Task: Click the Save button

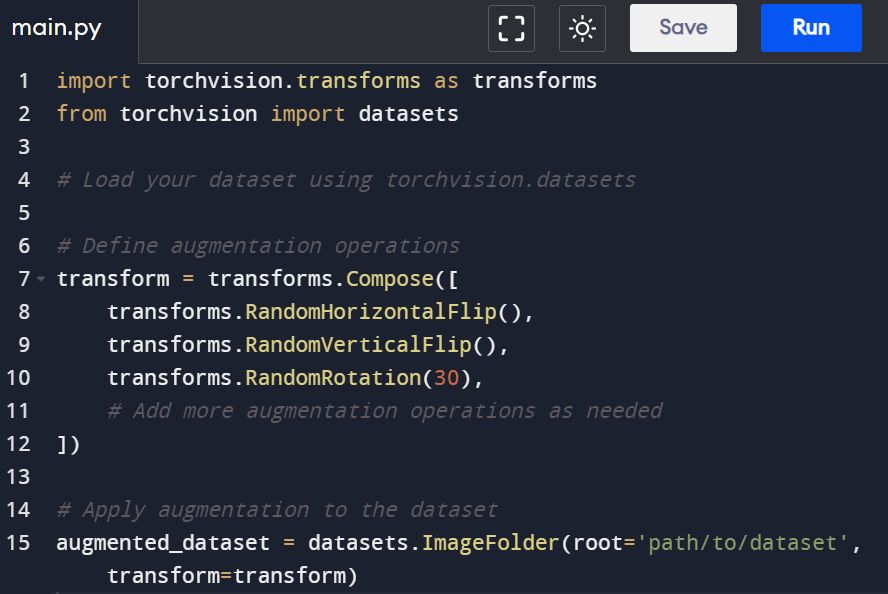Action: 683,28
